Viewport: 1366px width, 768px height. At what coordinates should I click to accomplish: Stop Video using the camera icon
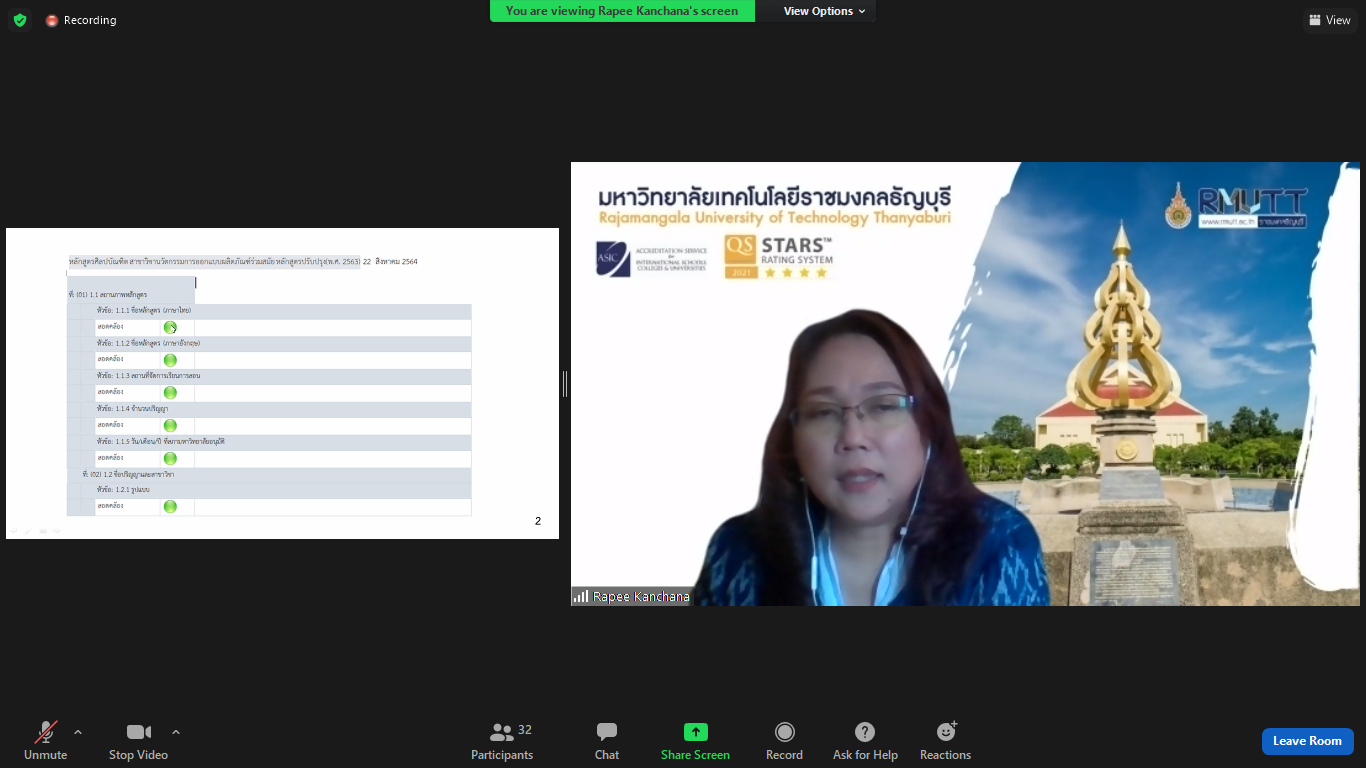click(138, 732)
